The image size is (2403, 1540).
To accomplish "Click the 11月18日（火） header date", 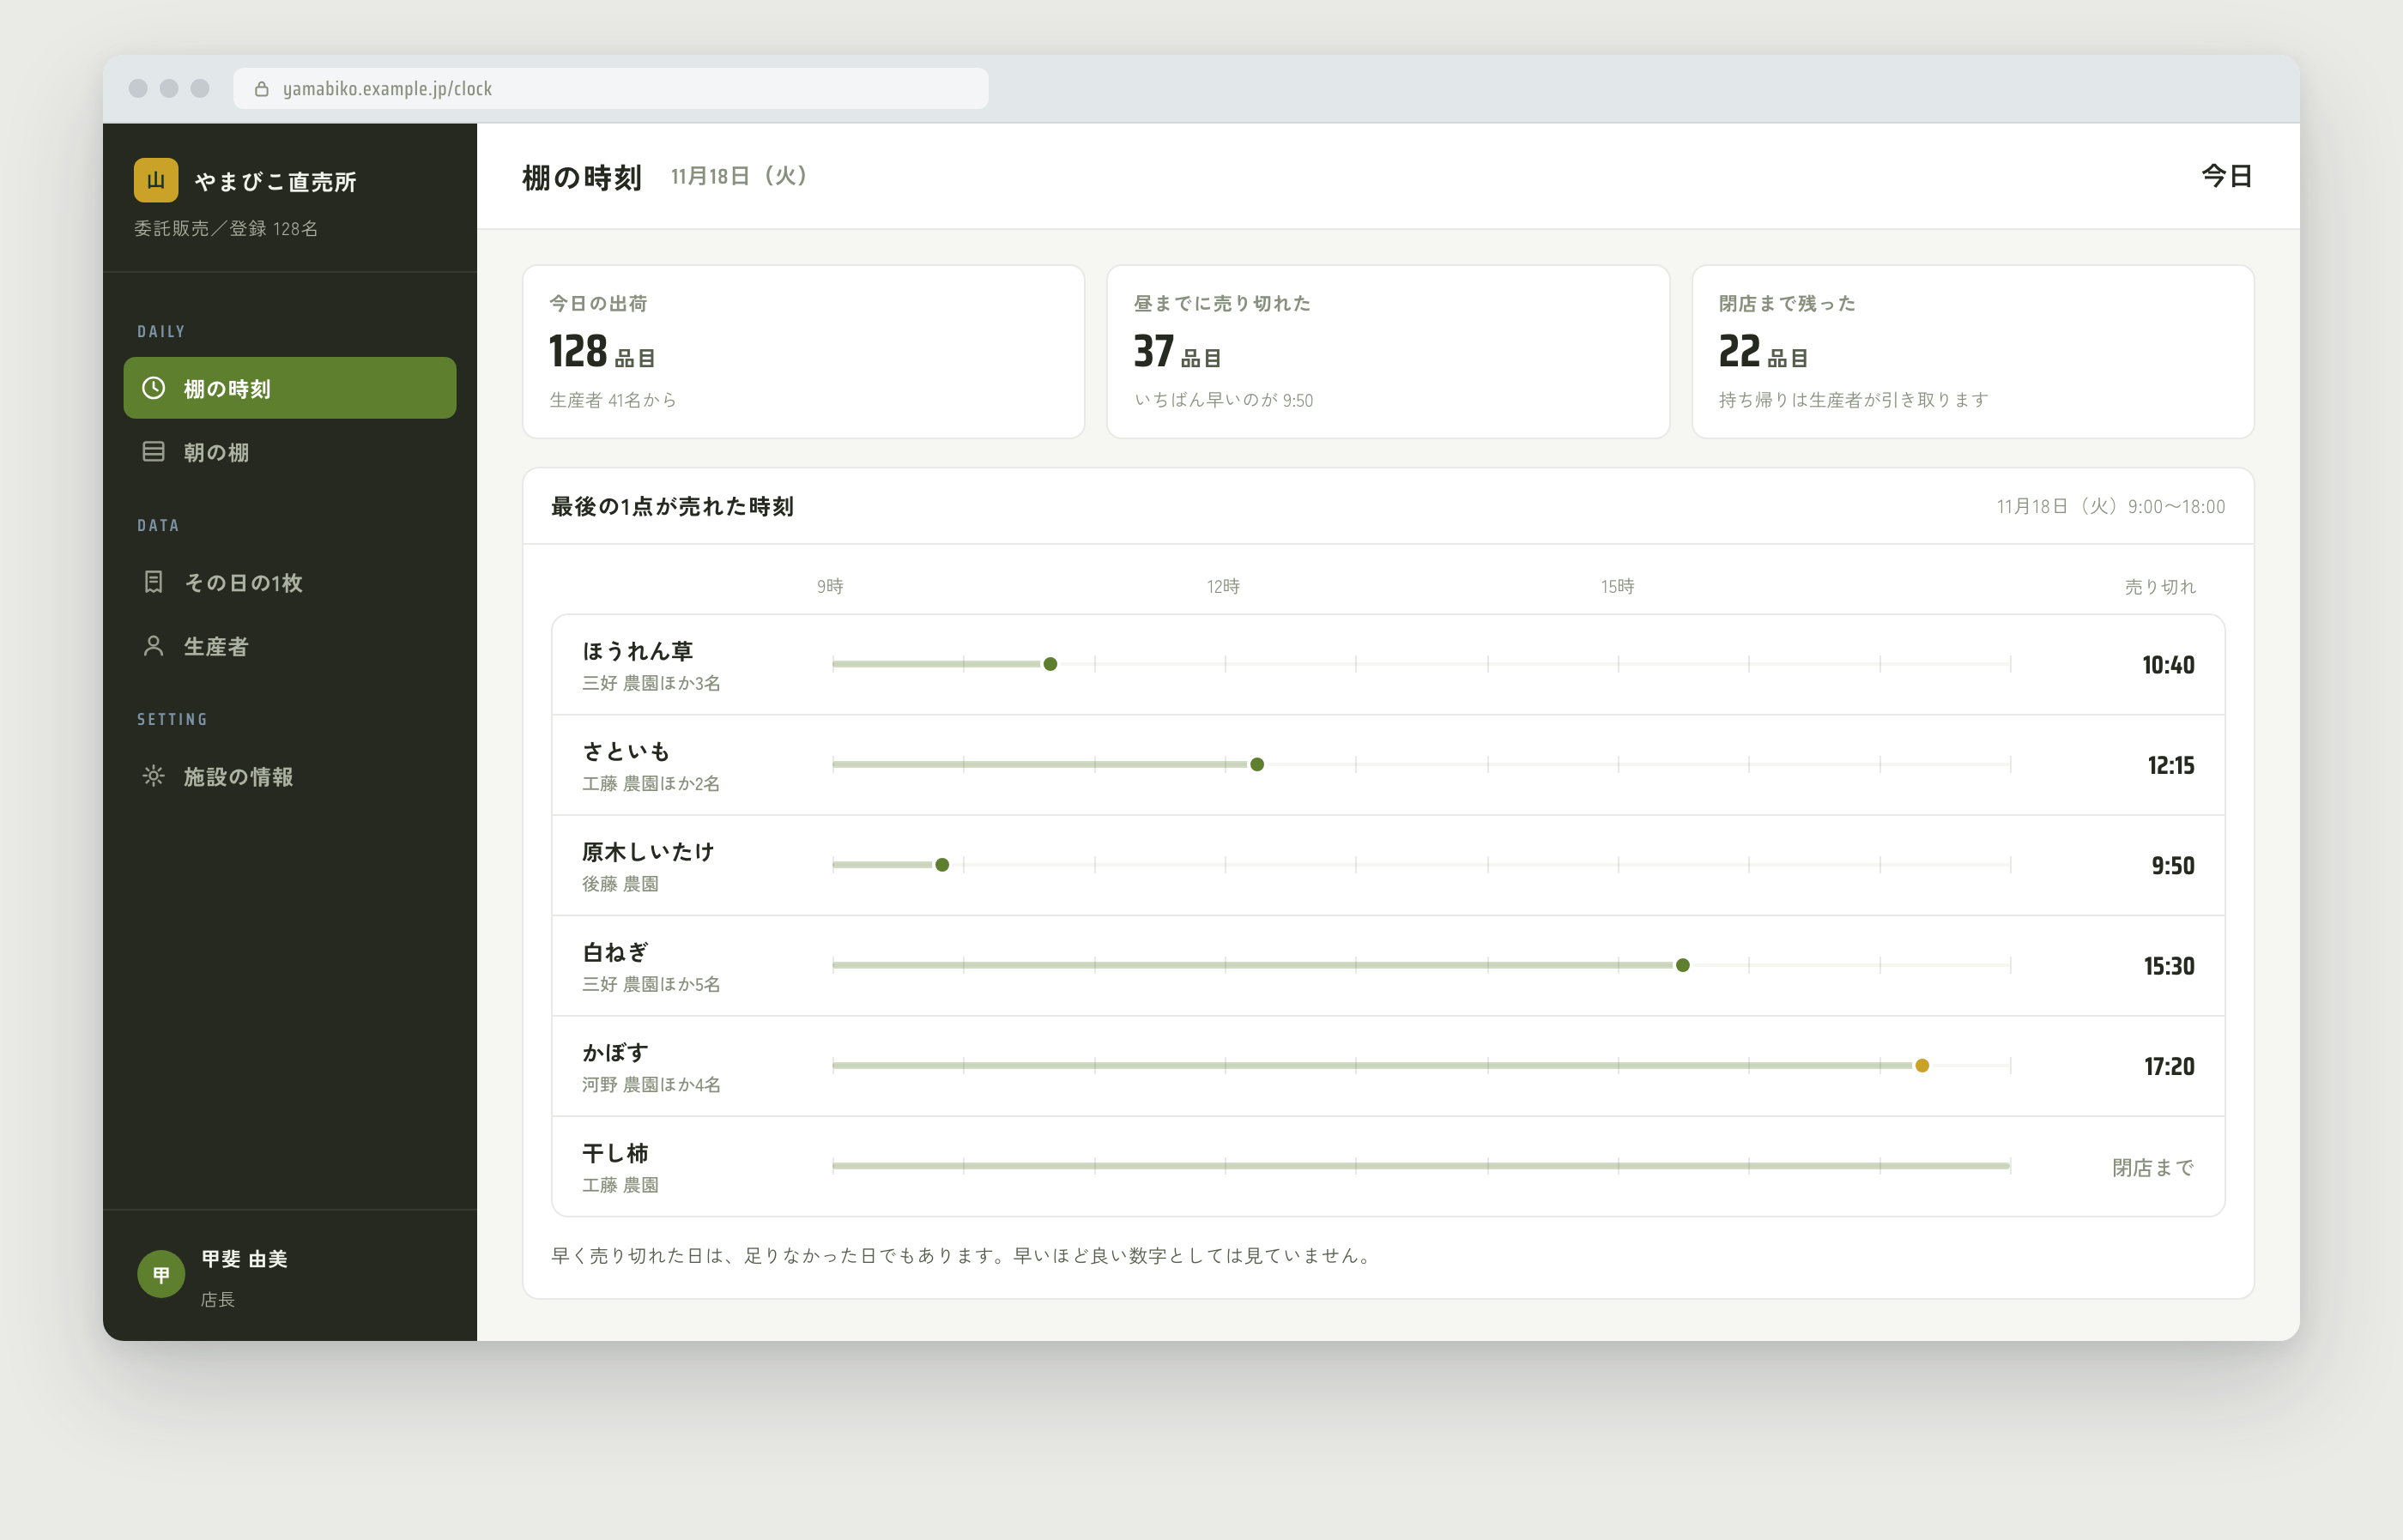I will click(739, 176).
